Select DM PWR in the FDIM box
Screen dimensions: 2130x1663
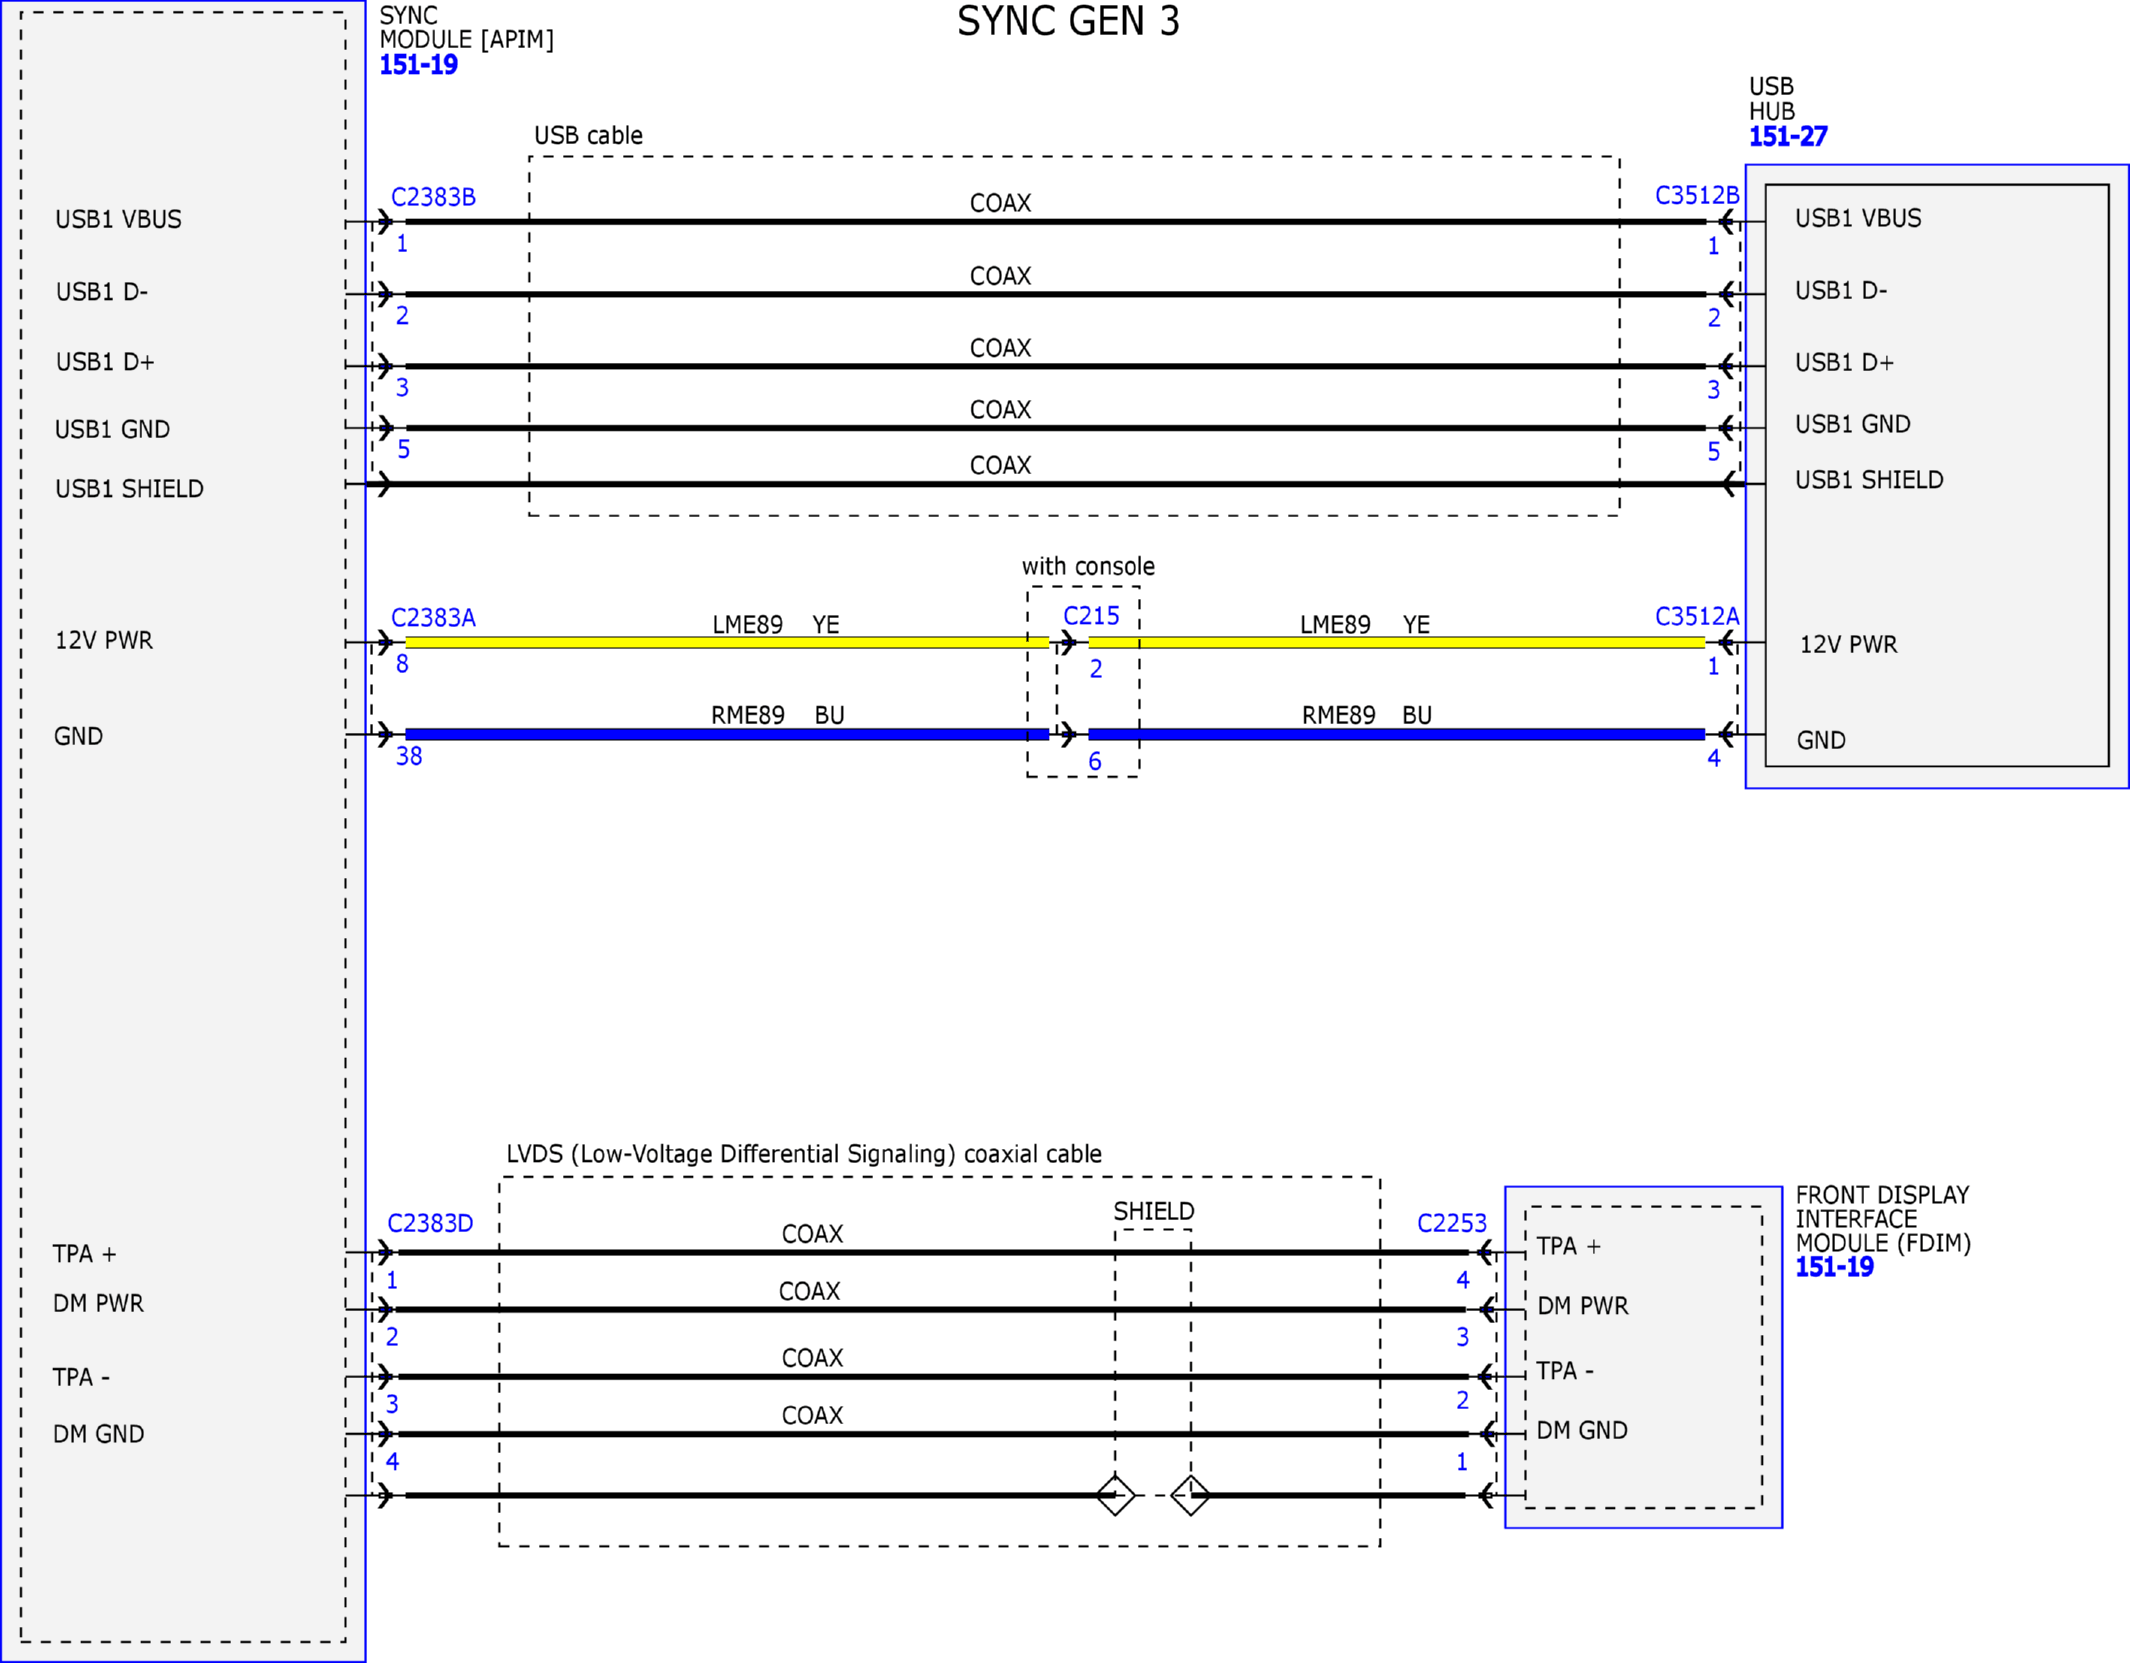coord(1582,1305)
